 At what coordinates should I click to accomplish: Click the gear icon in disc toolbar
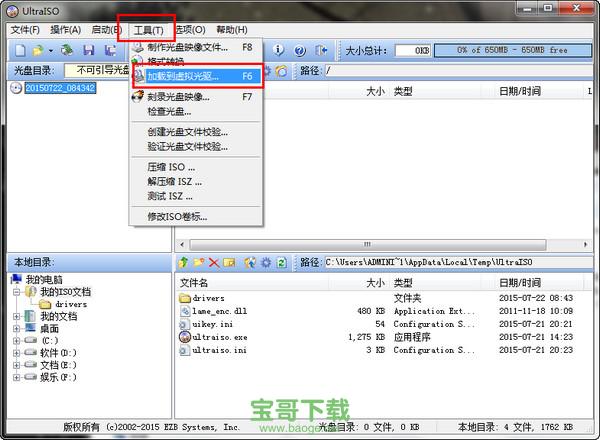[267, 71]
